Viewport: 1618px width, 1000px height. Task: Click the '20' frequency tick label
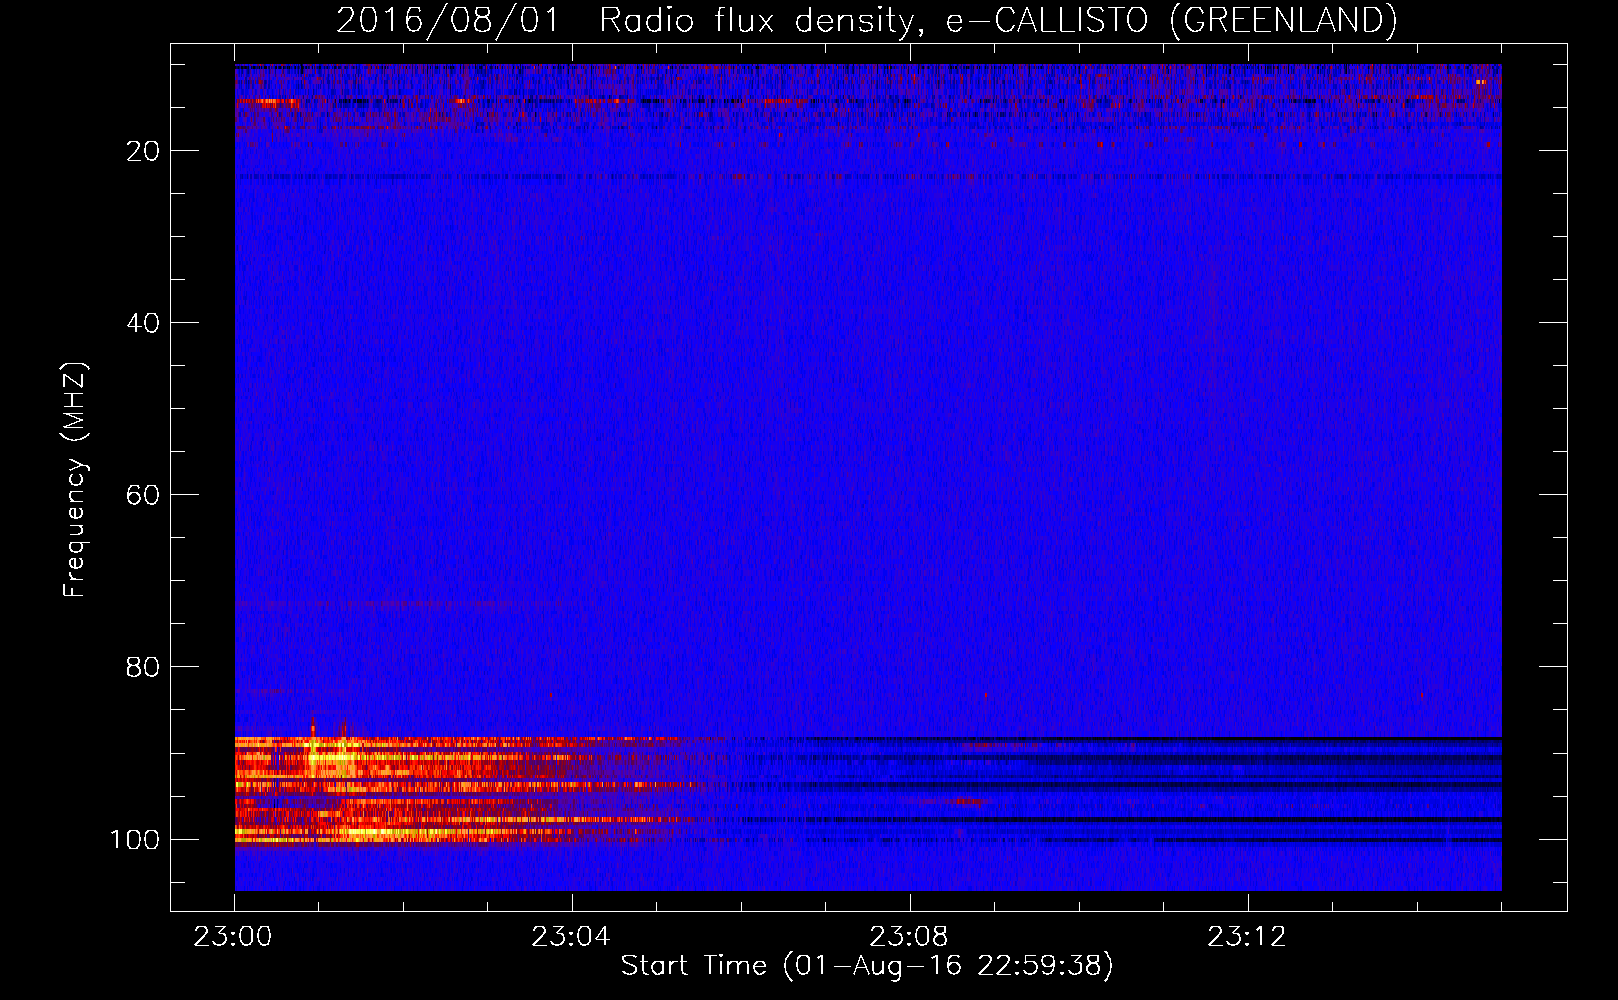143,151
